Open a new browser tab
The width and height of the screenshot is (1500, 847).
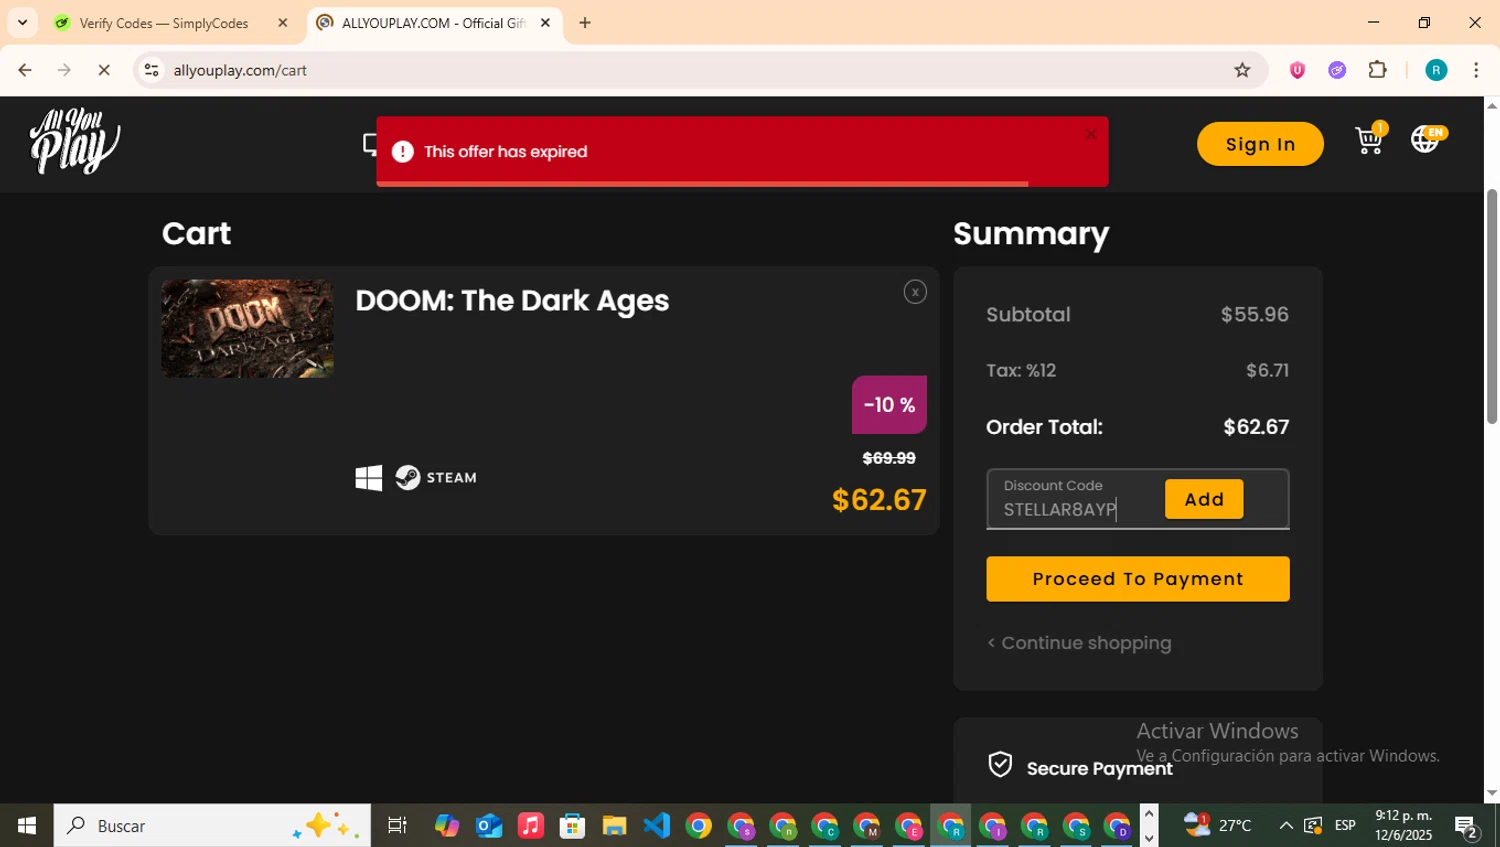[x=585, y=23]
